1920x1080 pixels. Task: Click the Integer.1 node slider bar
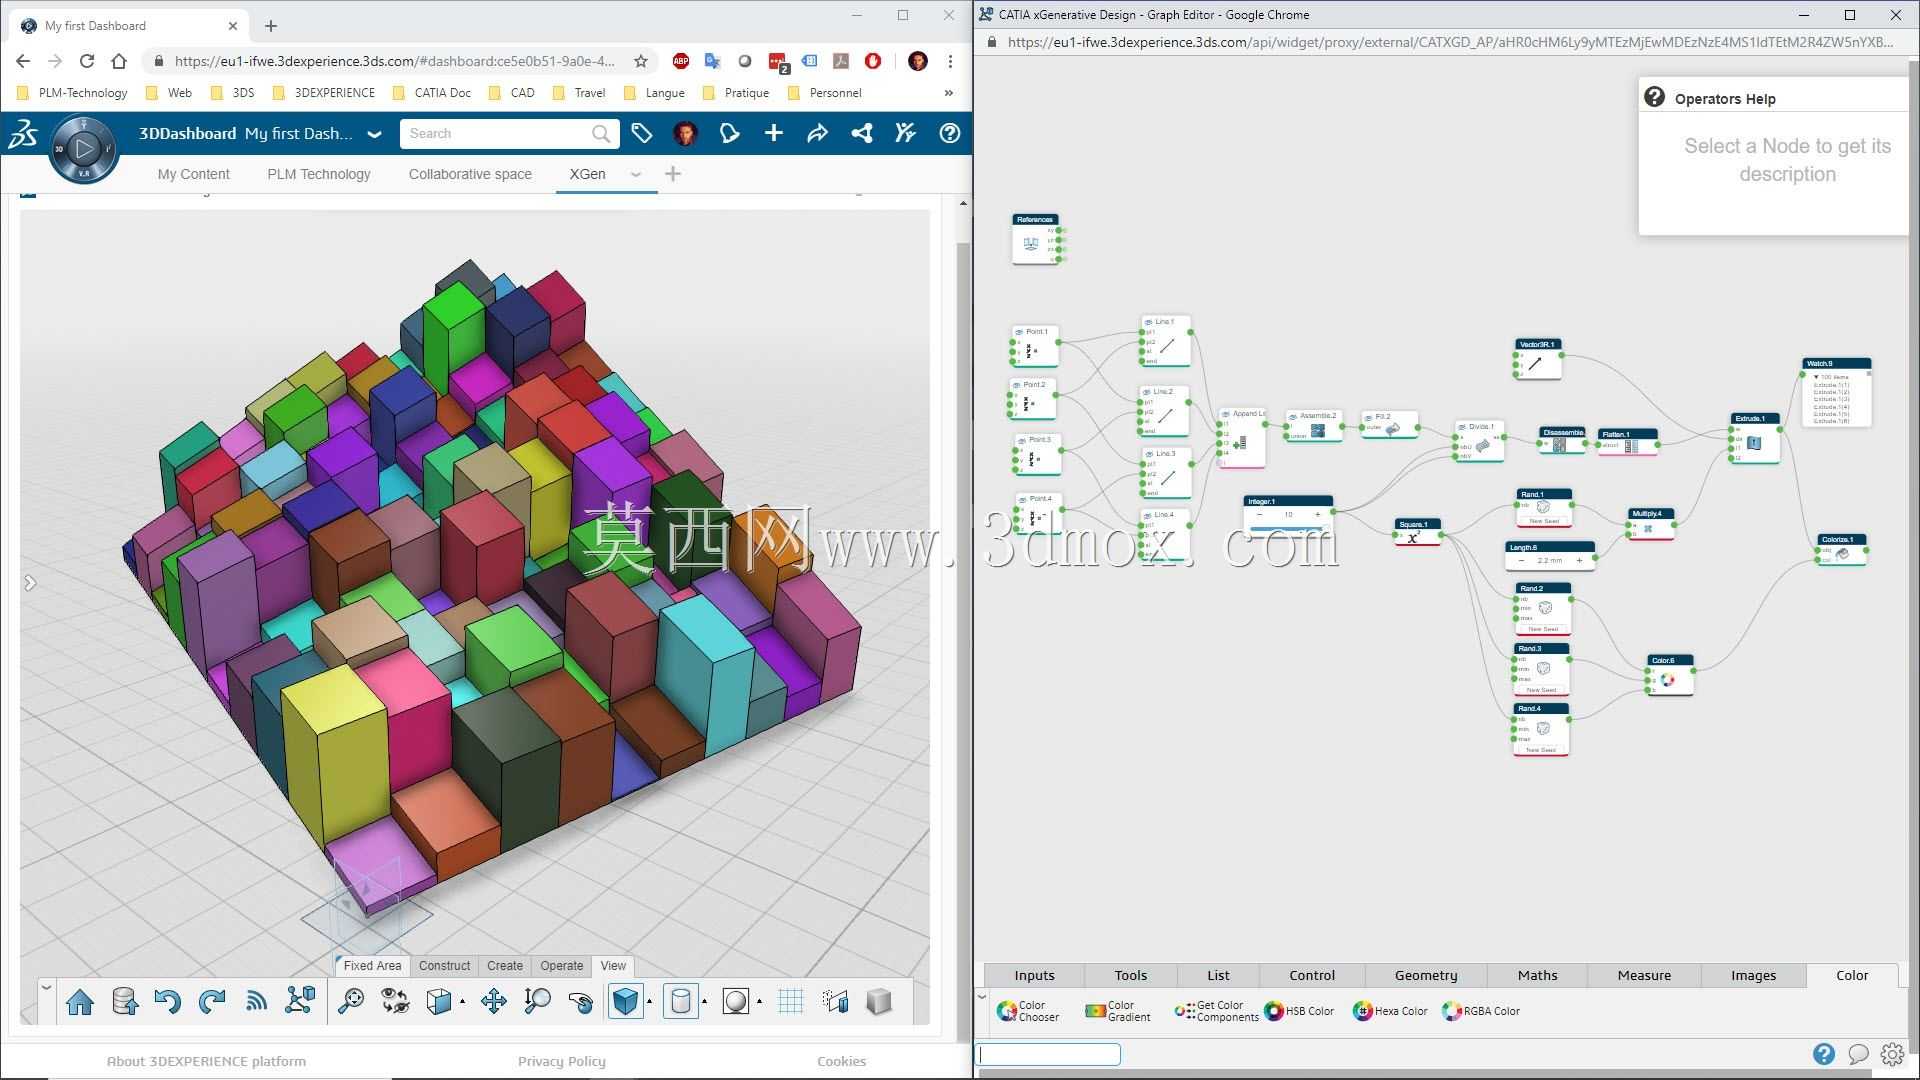(1288, 528)
